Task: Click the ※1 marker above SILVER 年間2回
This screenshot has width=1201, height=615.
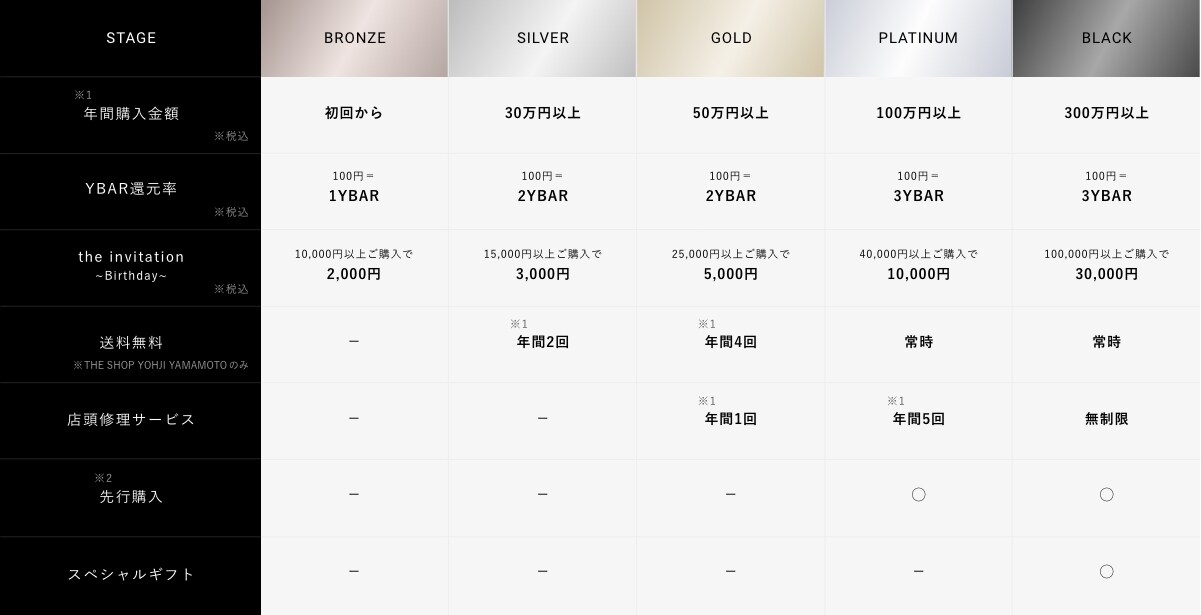Action: point(519,324)
